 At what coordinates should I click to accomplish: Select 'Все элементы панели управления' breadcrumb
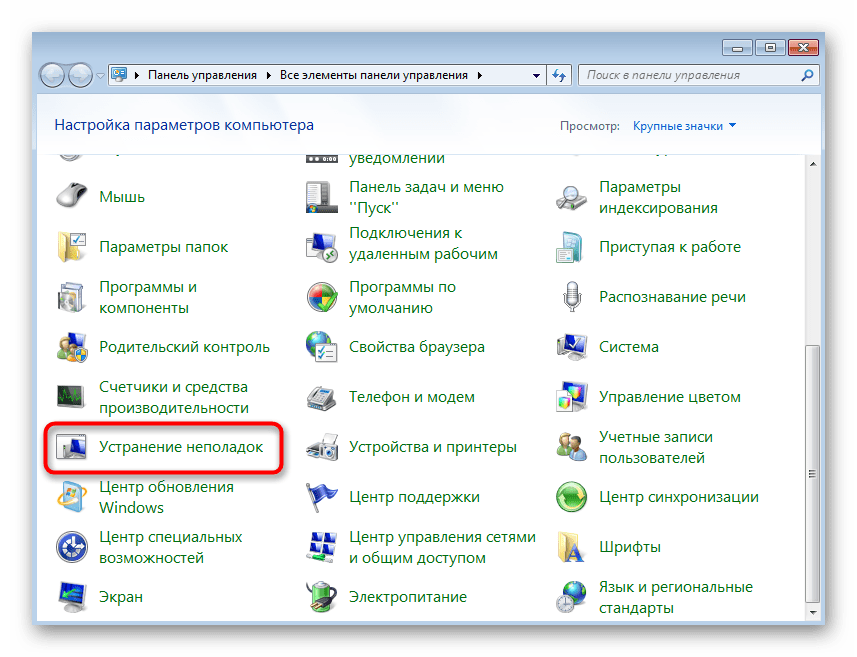click(374, 75)
